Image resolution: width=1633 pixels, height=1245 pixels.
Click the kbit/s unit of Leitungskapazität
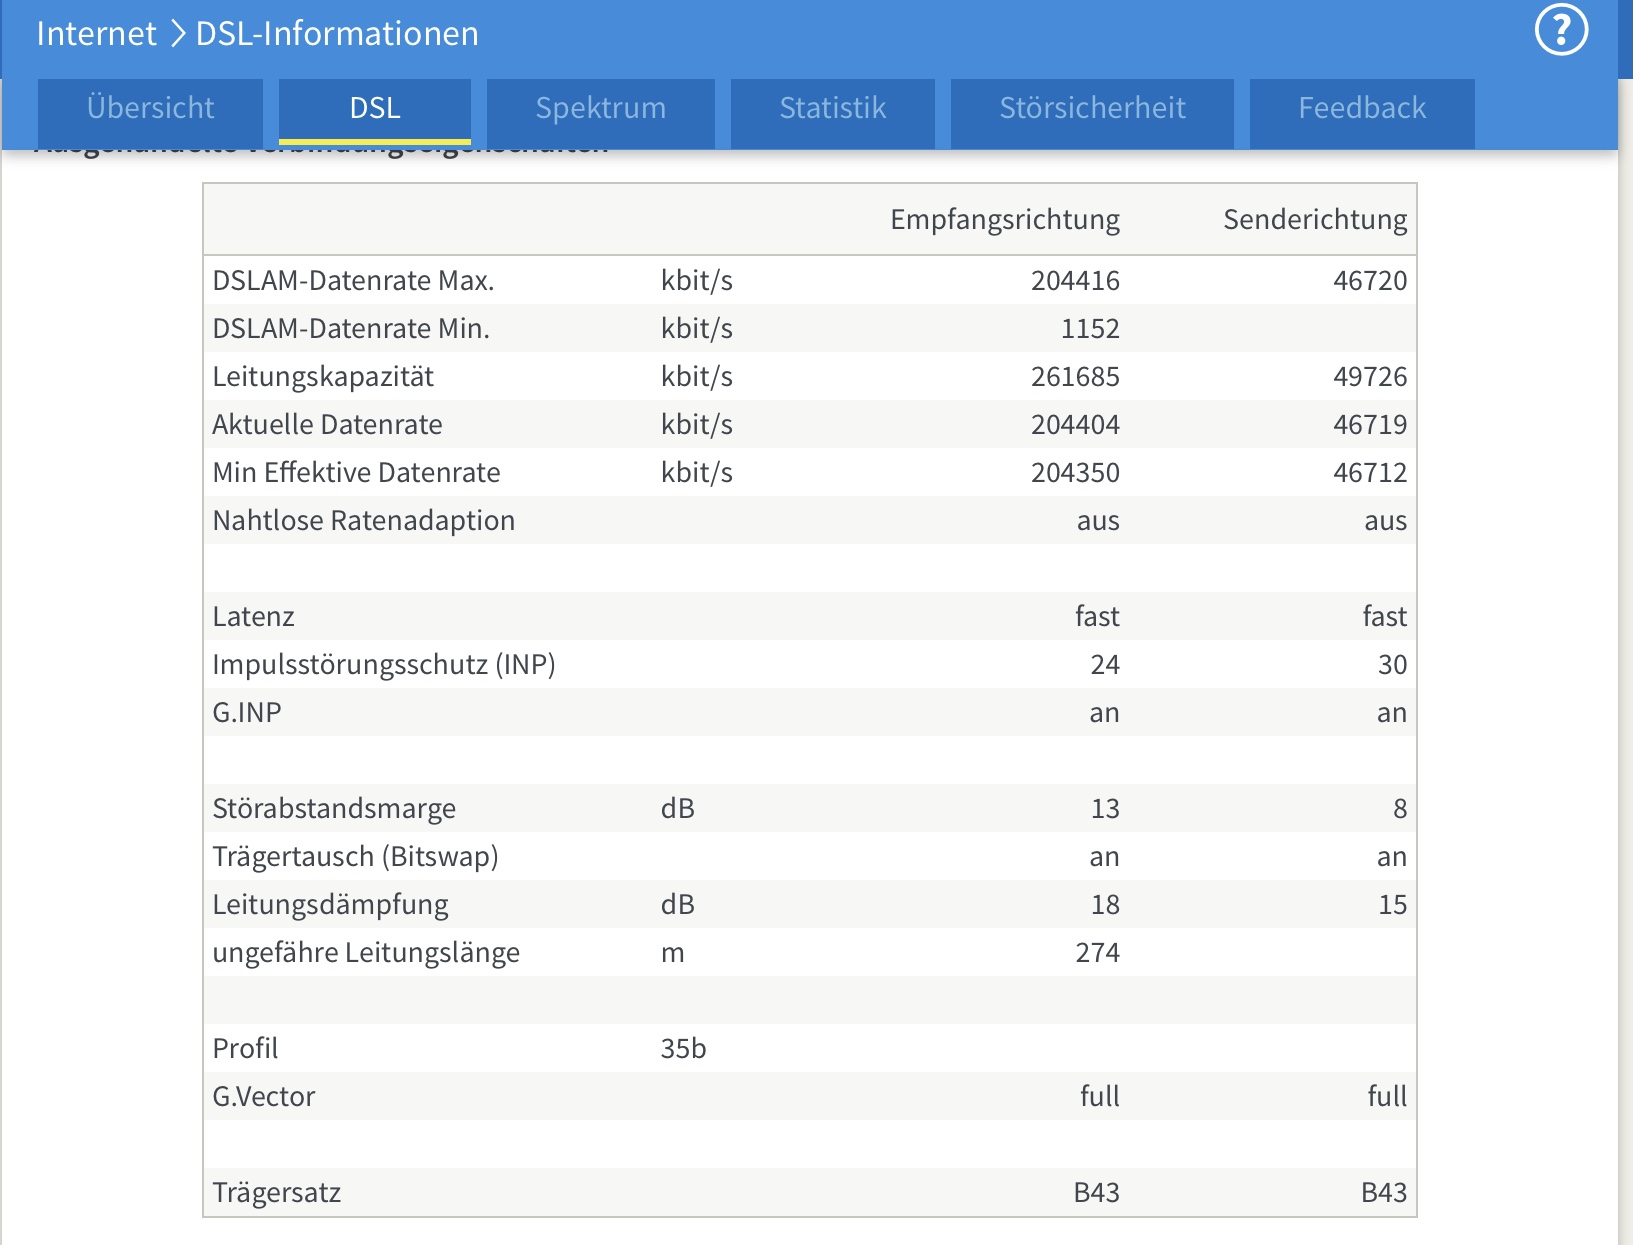coord(696,377)
